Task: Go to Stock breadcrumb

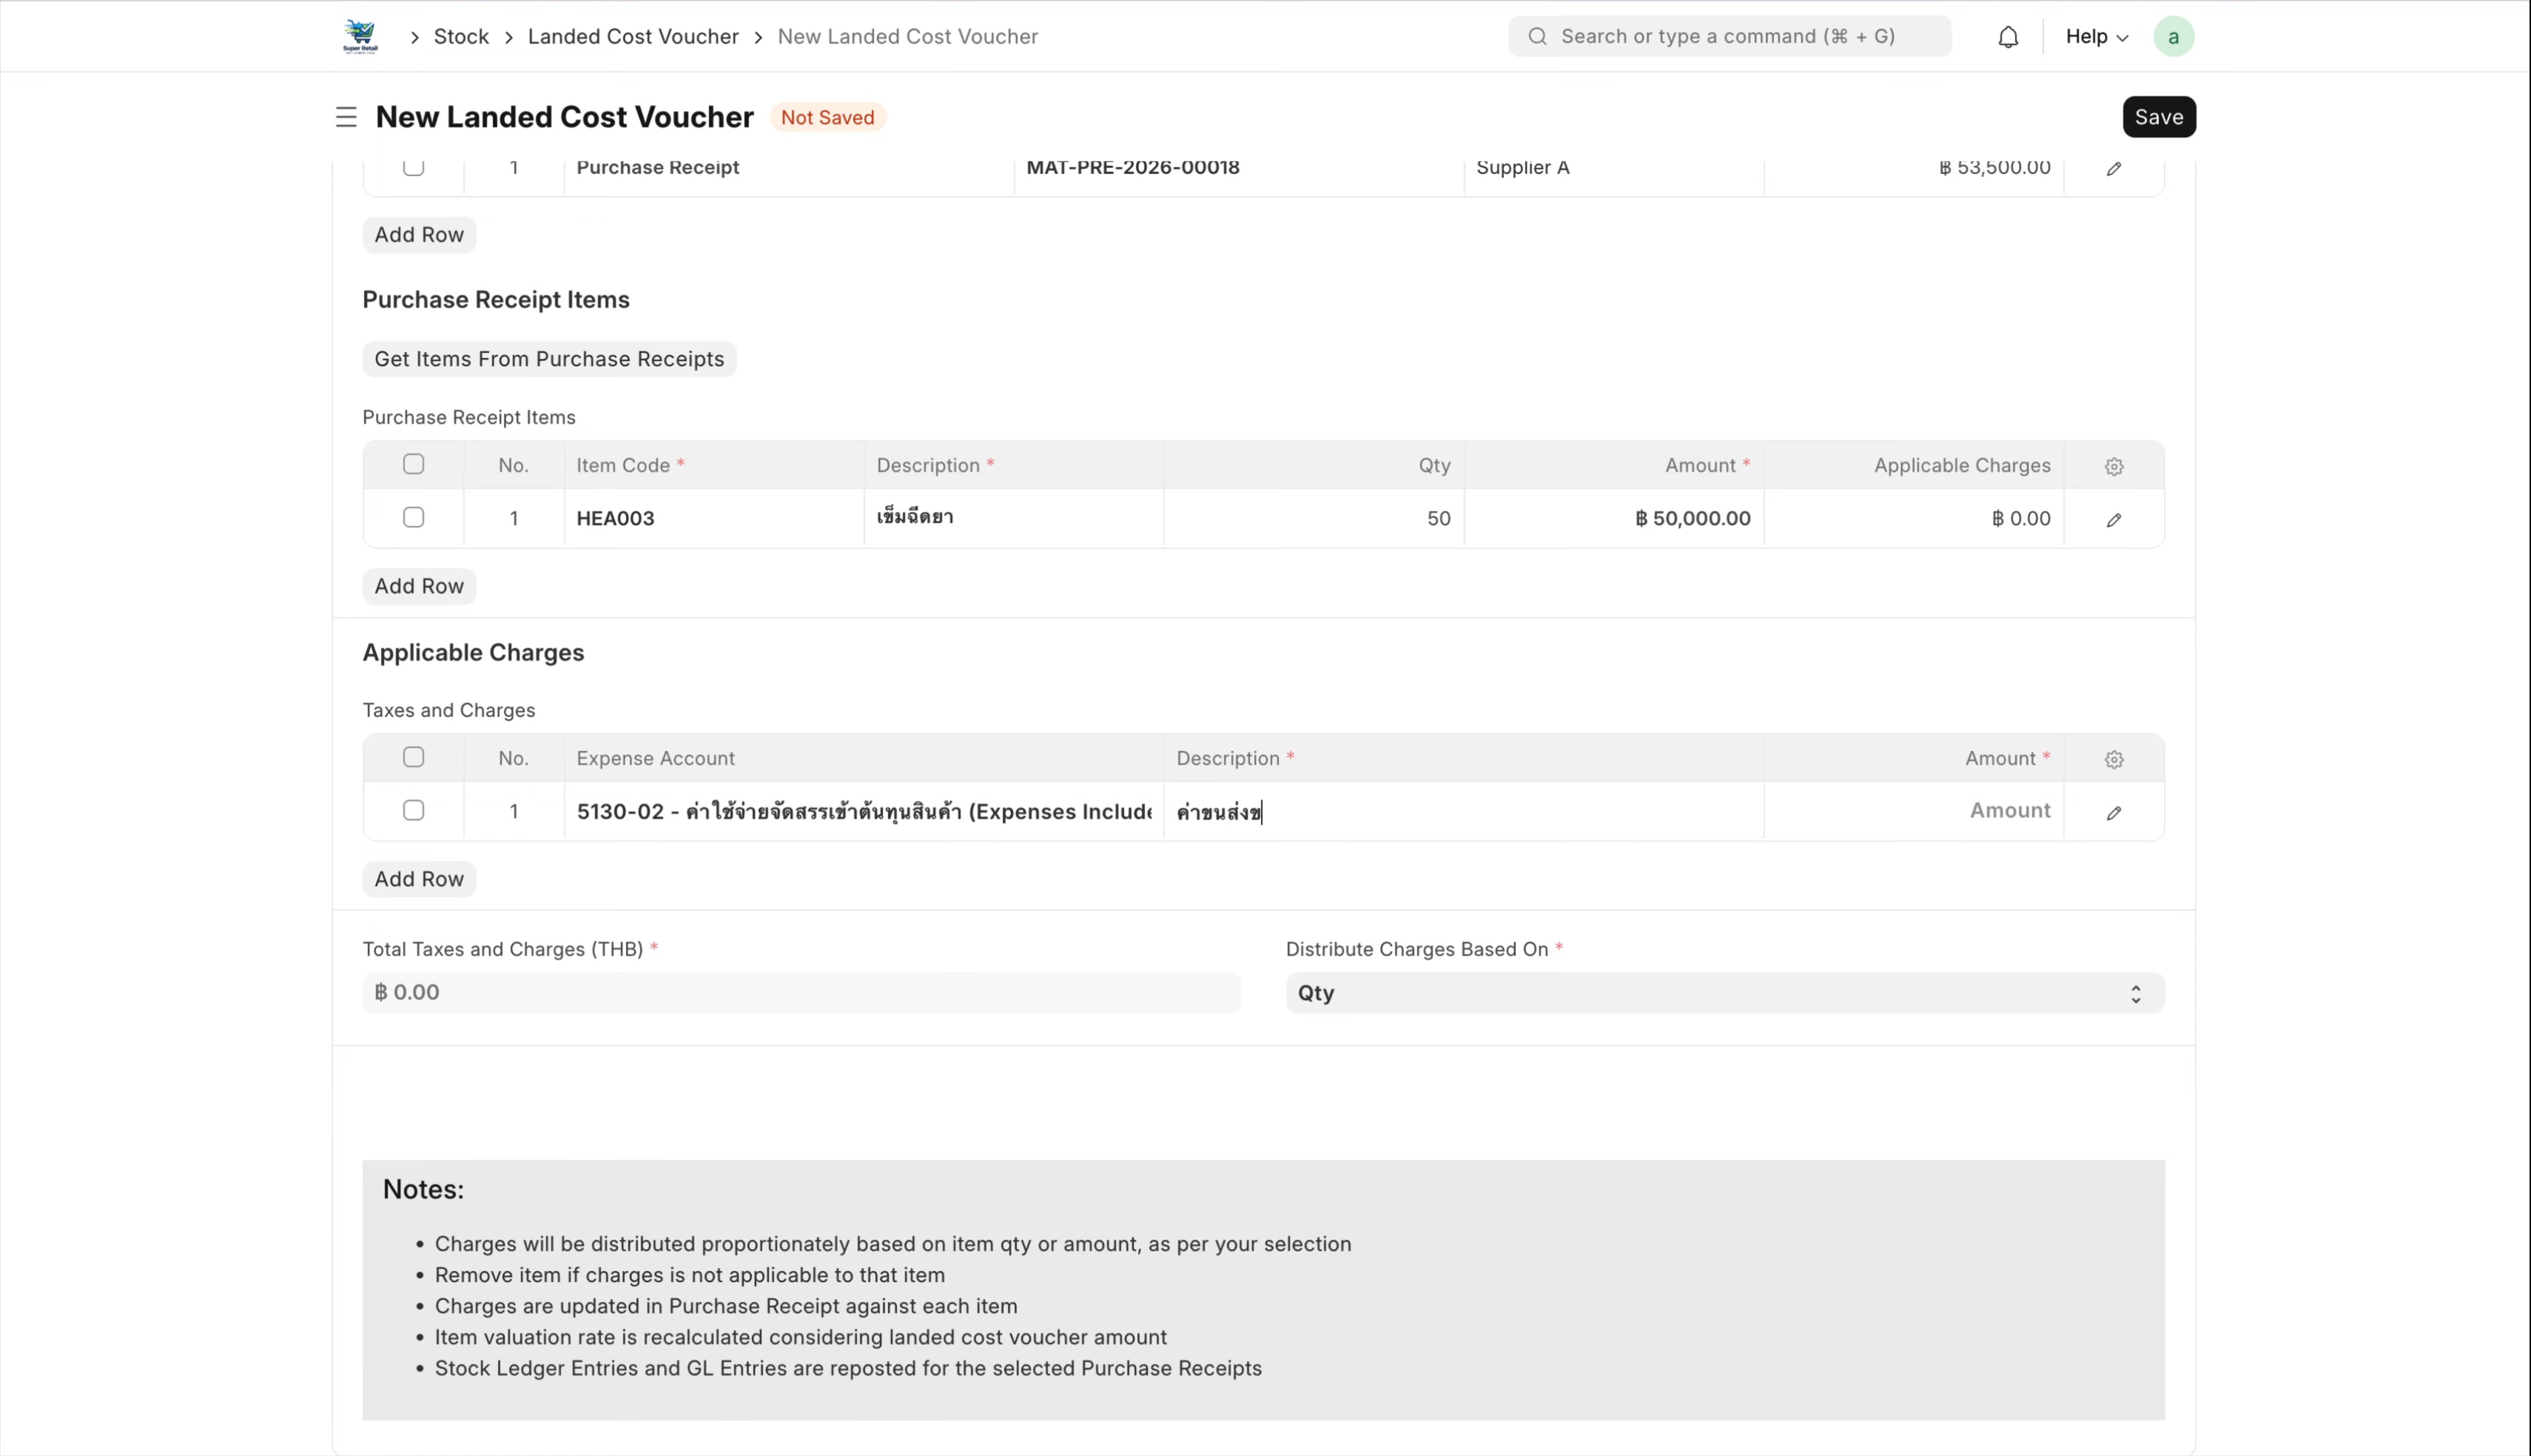Action: point(461,37)
